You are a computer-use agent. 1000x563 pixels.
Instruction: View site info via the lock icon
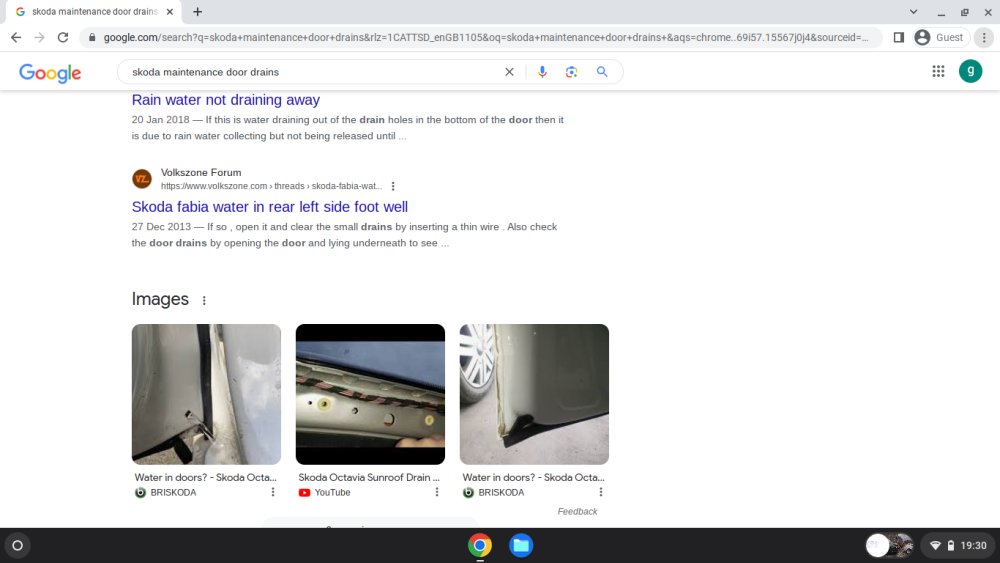coord(92,38)
